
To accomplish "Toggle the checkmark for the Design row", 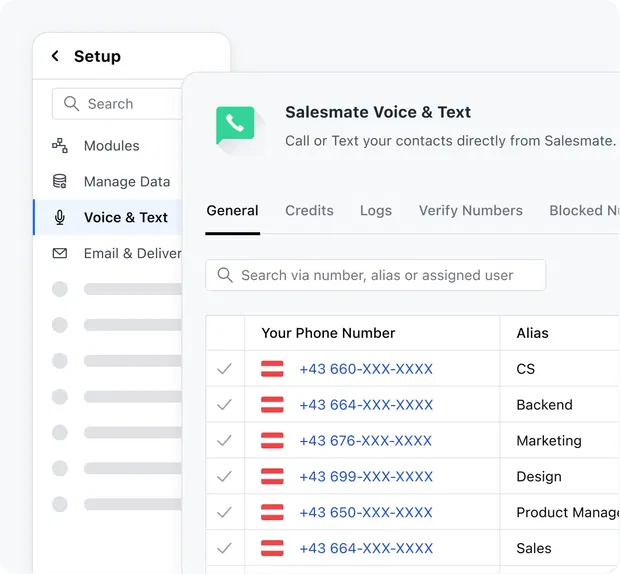I will click(224, 476).
